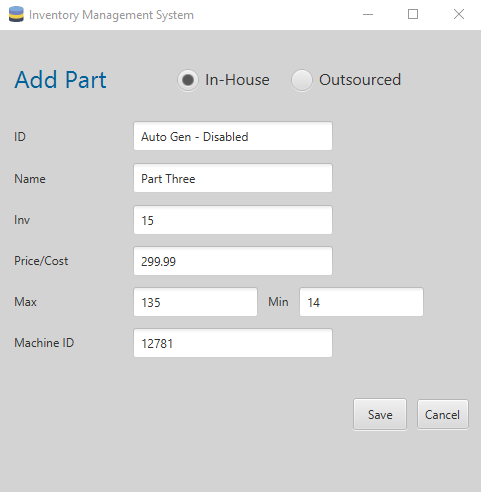
Task: Click the Inv field with value 15
Action: click(x=233, y=220)
